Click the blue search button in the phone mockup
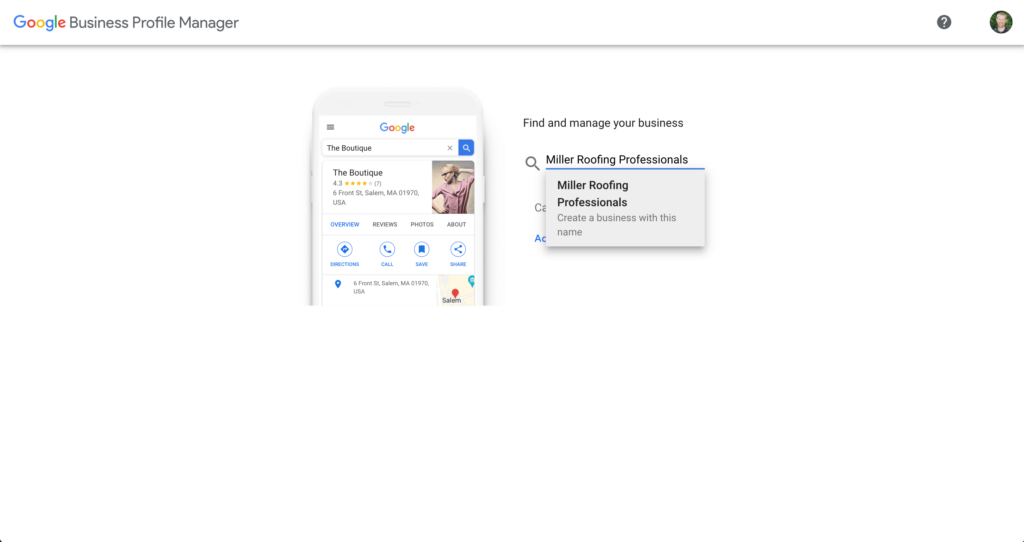The width and height of the screenshot is (1024, 542). [466, 148]
